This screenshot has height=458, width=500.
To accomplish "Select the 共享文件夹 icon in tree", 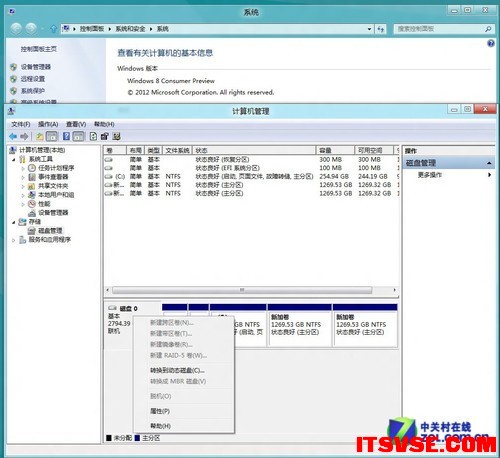I will [x=32, y=186].
